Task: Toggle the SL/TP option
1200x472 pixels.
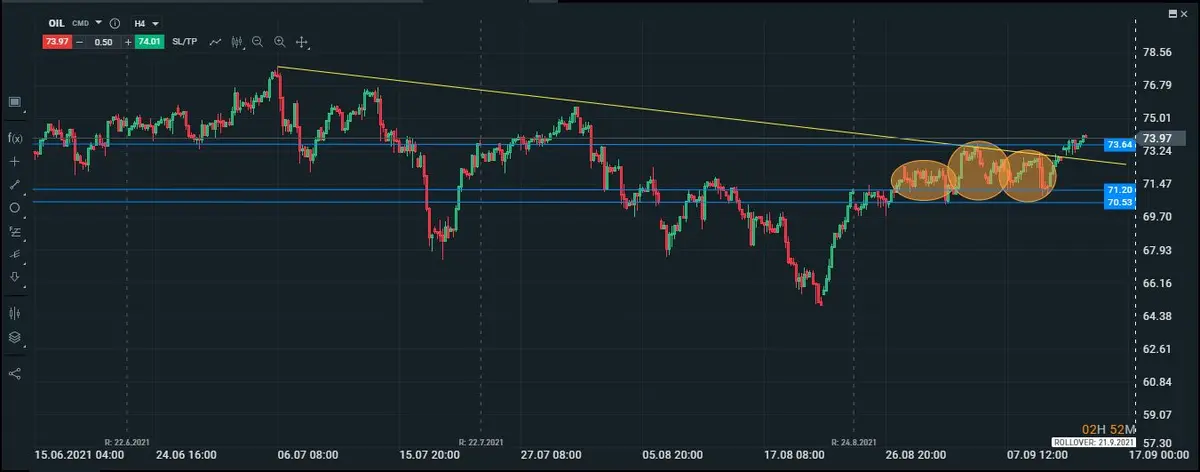Action: pos(185,42)
